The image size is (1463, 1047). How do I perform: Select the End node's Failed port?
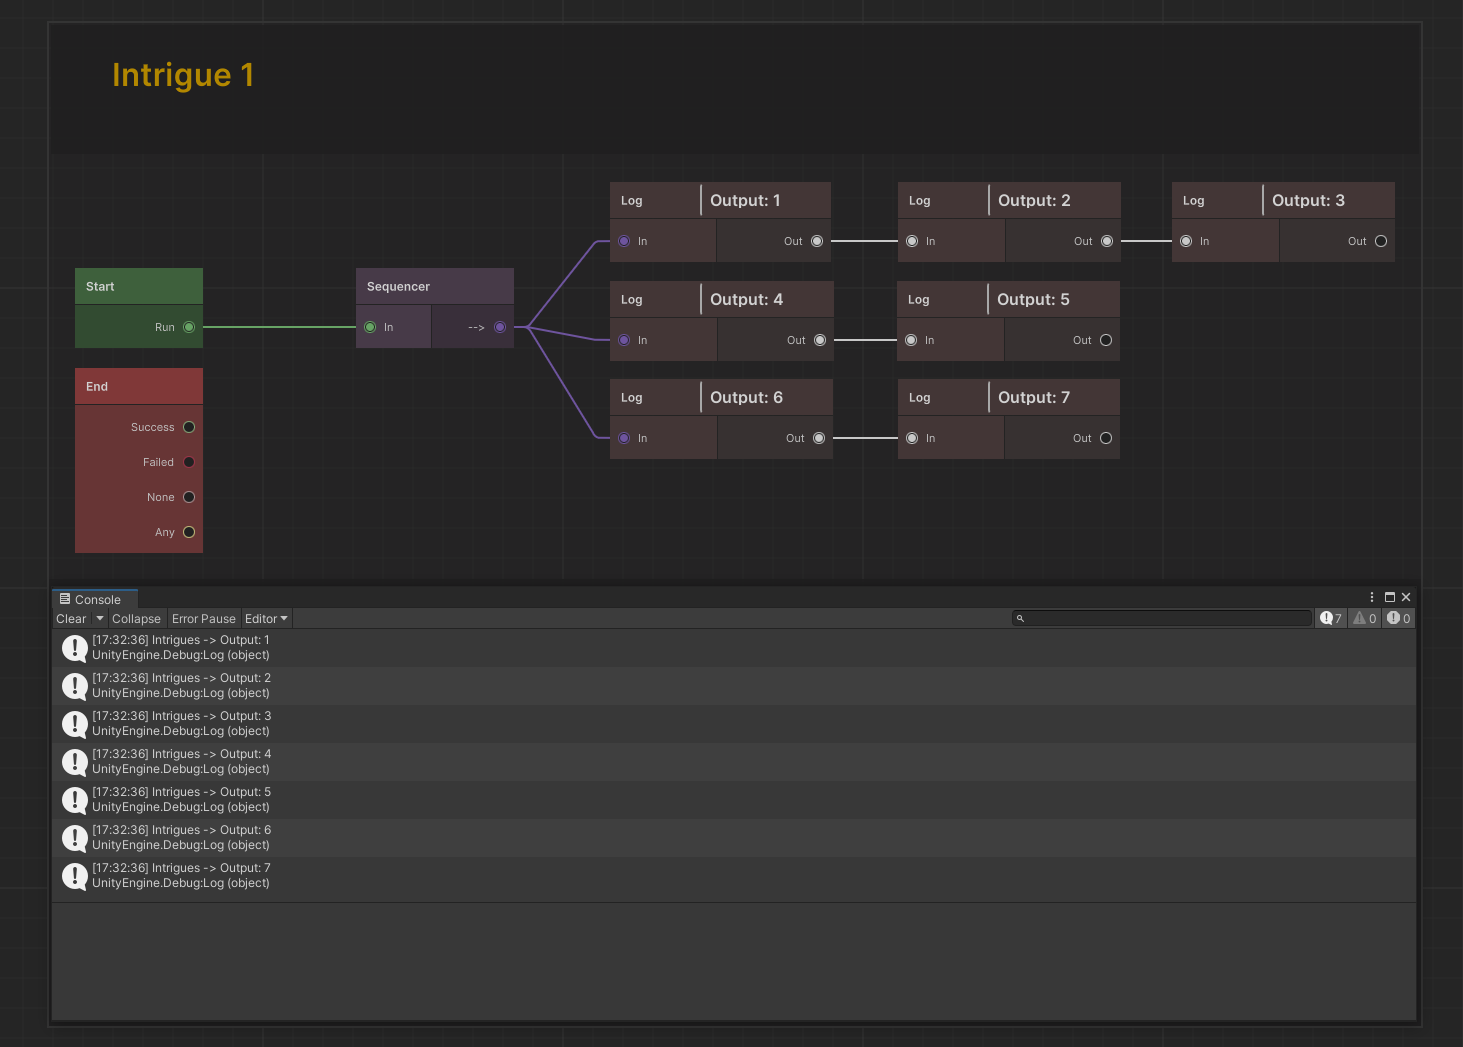pos(189,462)
